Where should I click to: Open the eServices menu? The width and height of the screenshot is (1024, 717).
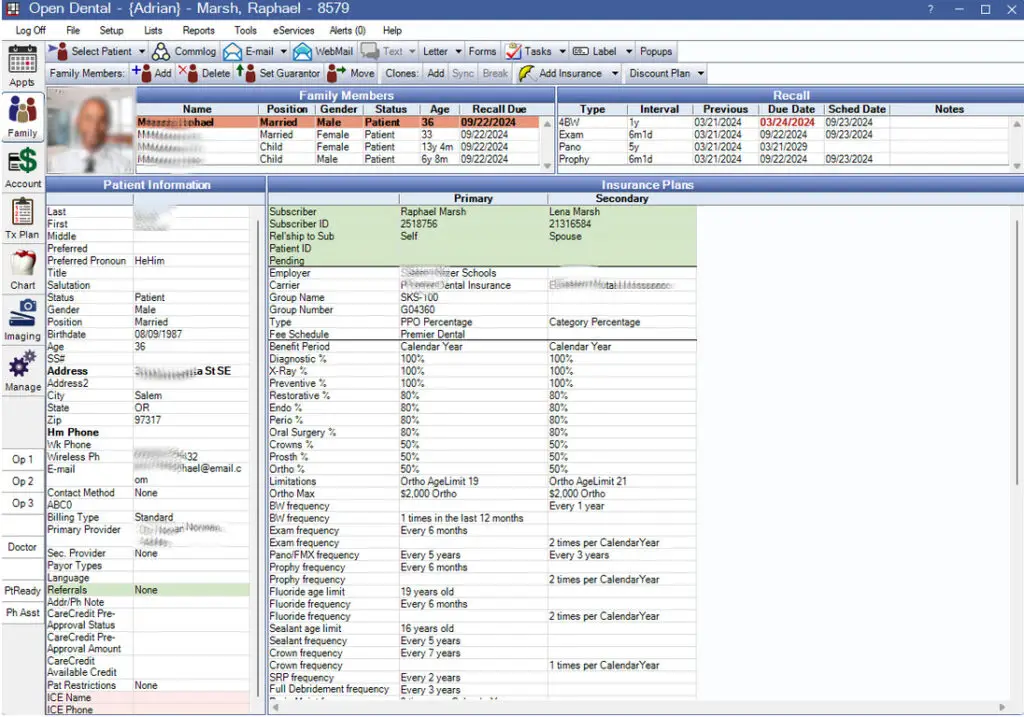[293, 30]
